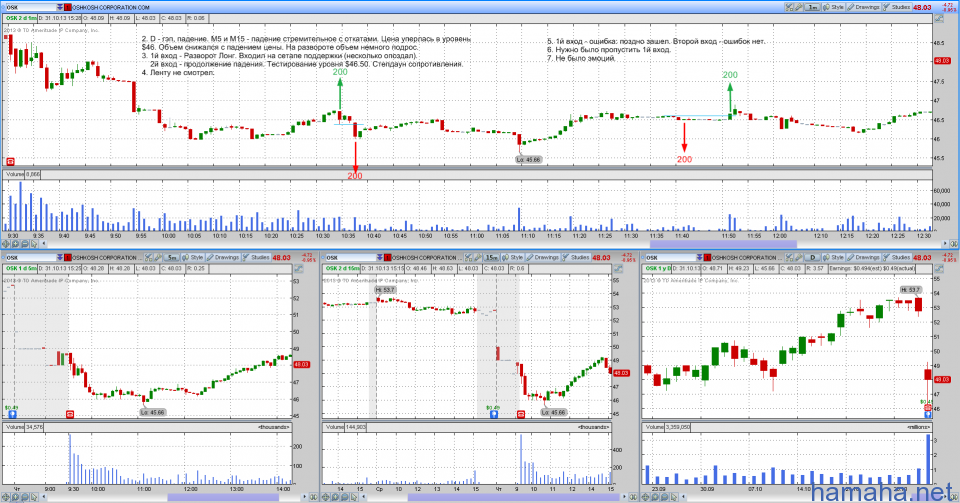Viewport: 960px width, 503px height.
Task: Select the pointer tool under the 1m chart
Action: point(34,244)
